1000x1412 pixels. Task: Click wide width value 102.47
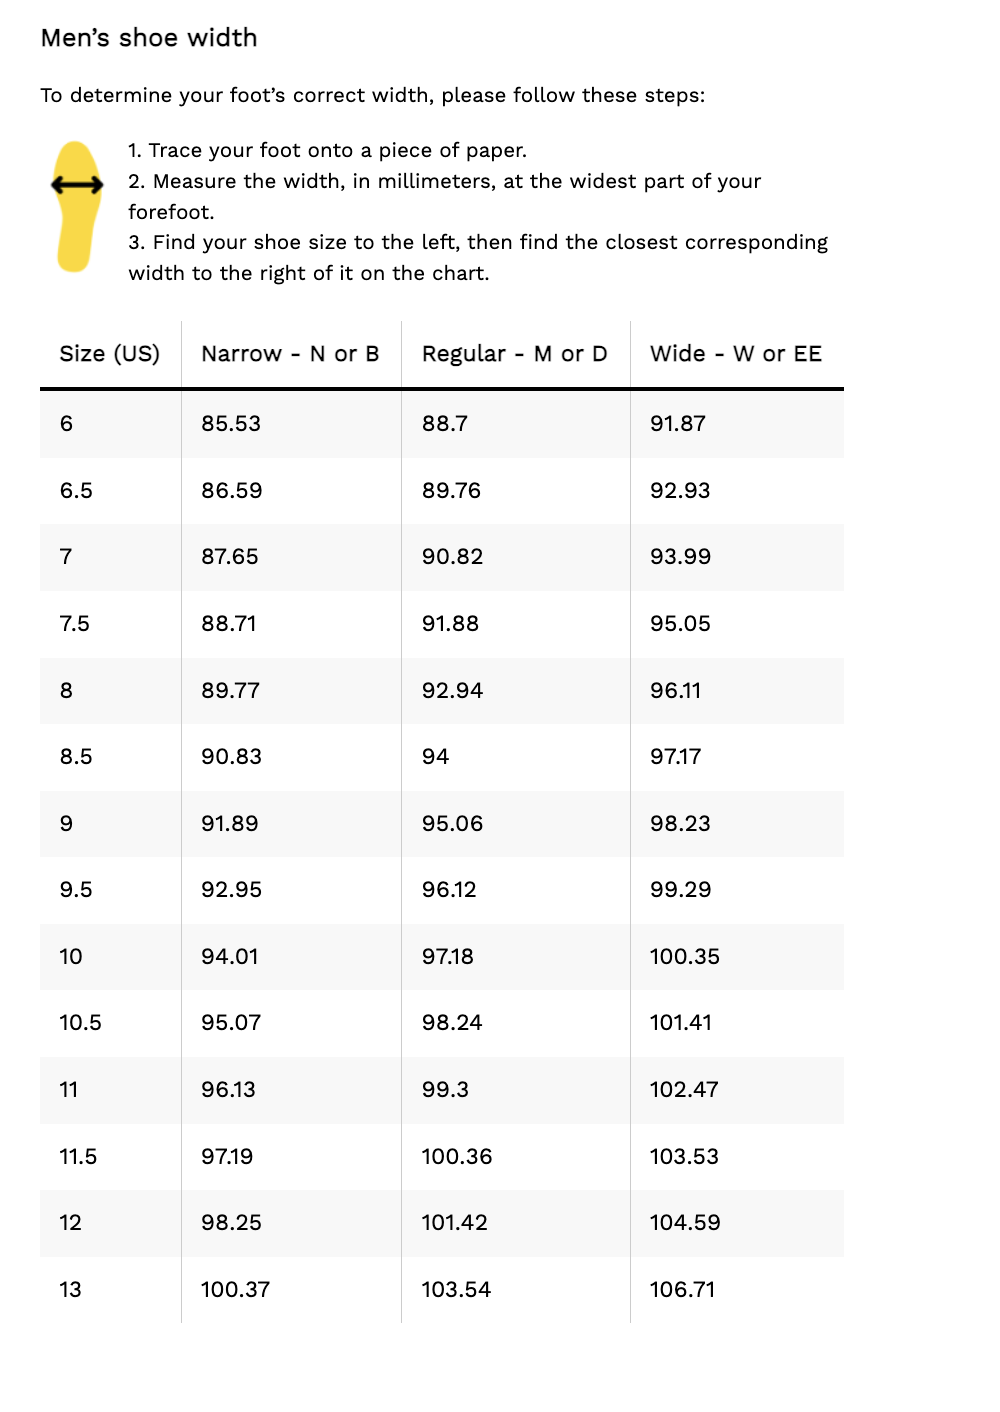point(684,1090)
